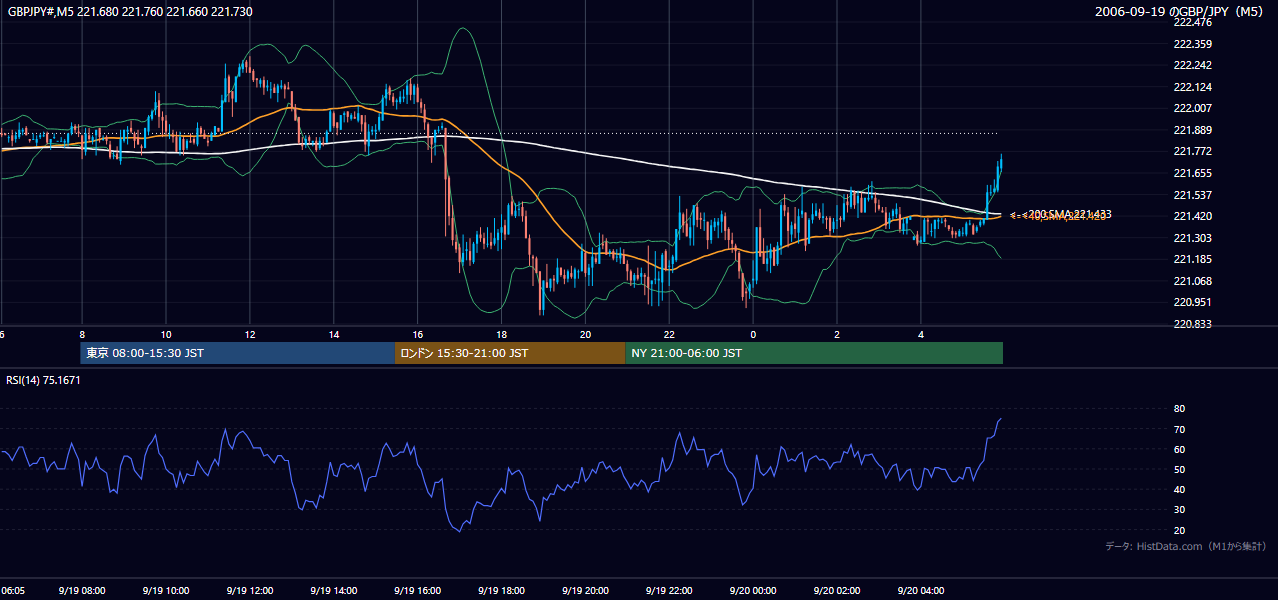Click the chart title '2006-09-19 のGBP/JPY (M5)'
The height and width of the screenshot is (600, 1278).
tap(1180, 11)
